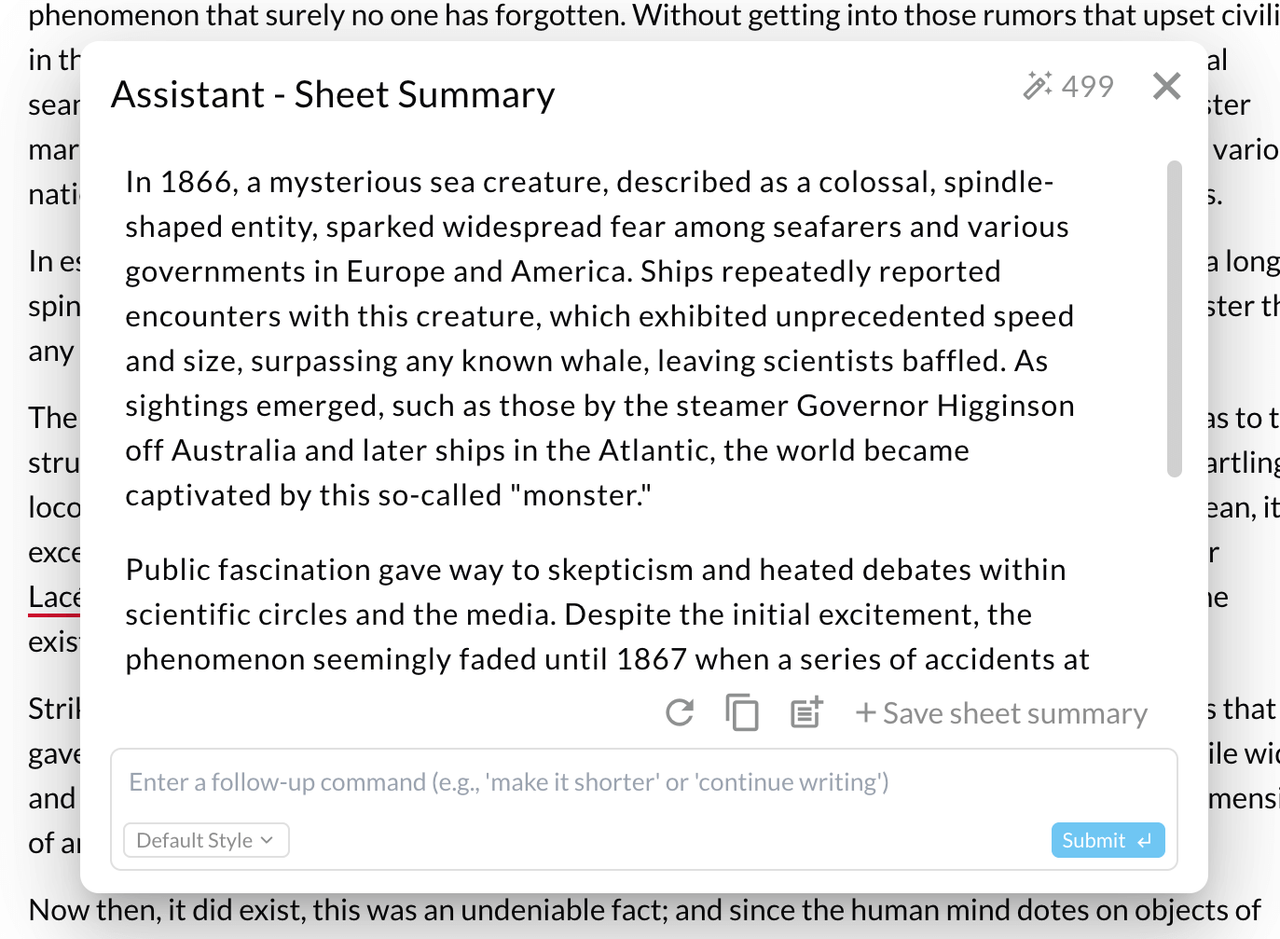
Task: Click the year "1867" in the summary
Action: [651, 659]
